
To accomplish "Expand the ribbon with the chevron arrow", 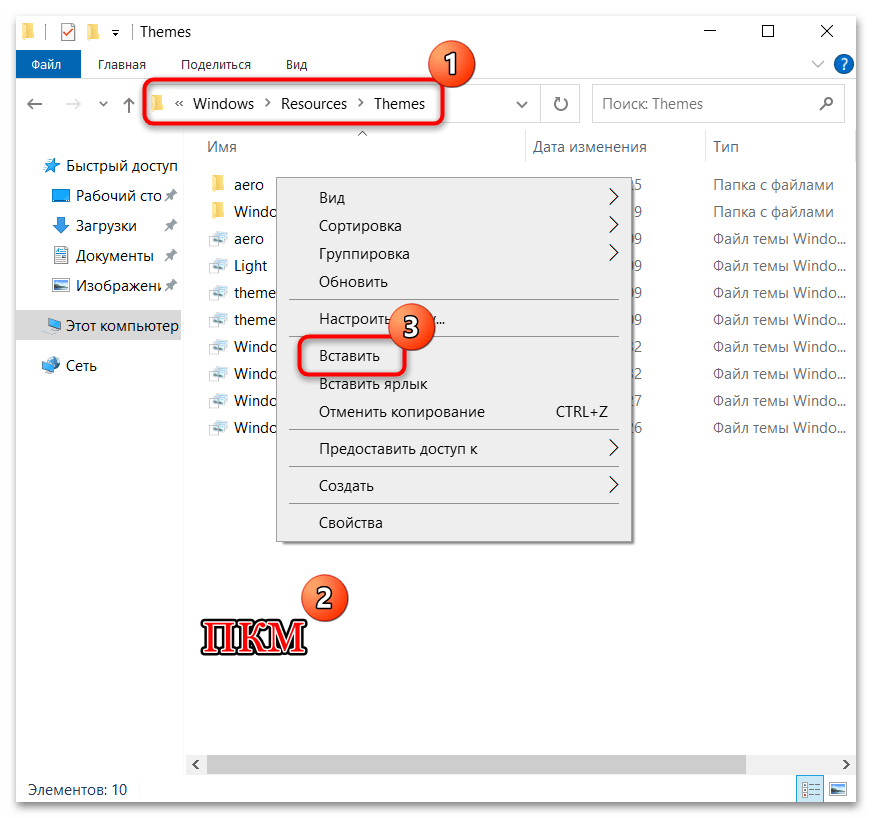I will point(818,64).
